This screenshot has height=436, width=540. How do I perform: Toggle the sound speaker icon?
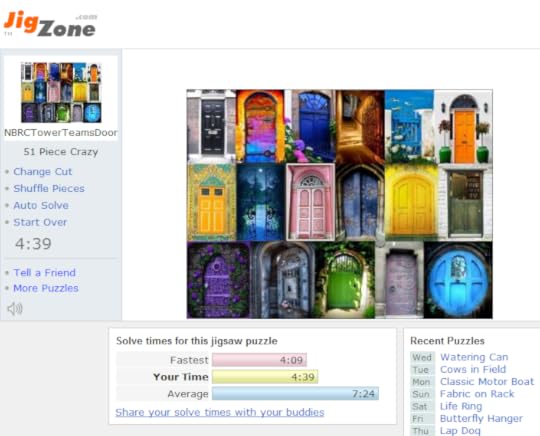pos(15,309)
